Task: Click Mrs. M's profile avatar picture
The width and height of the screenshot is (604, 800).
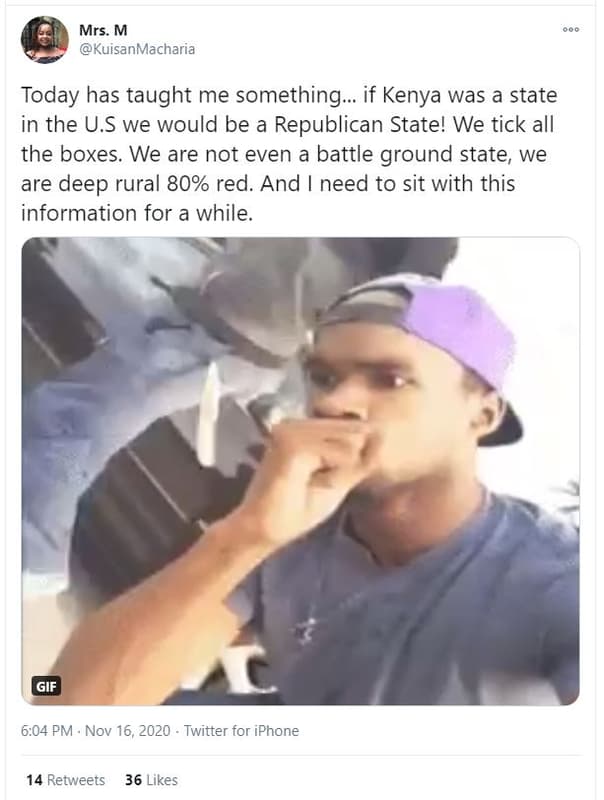Action: click(45, 39)
